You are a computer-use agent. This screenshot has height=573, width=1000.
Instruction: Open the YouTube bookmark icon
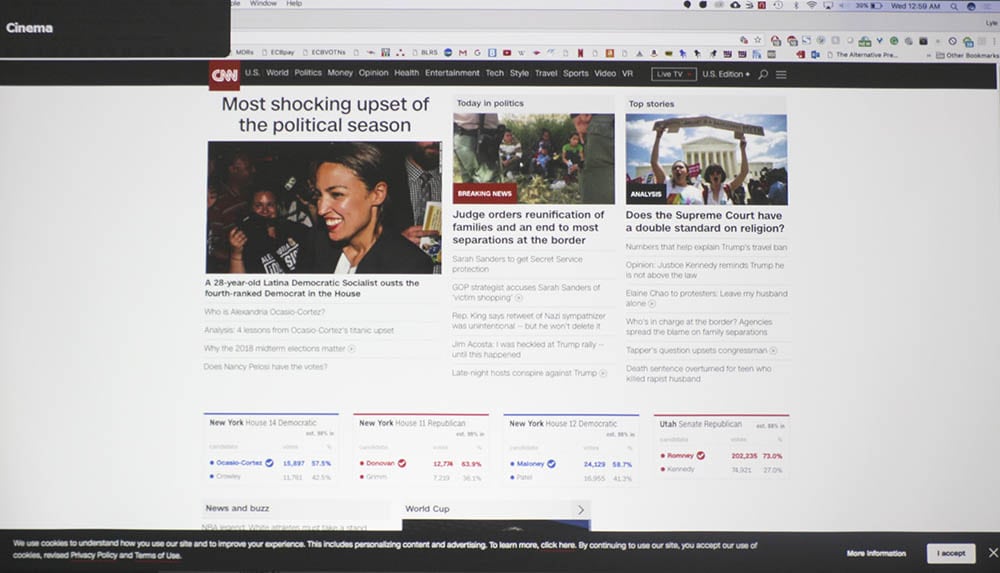[507, 53]
